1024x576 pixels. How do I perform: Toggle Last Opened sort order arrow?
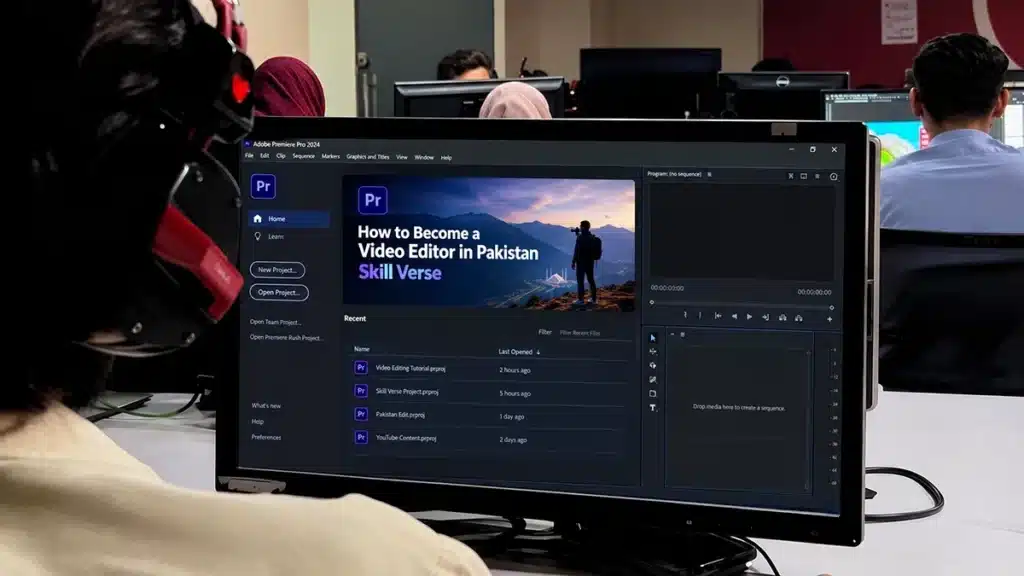(538, 352)
